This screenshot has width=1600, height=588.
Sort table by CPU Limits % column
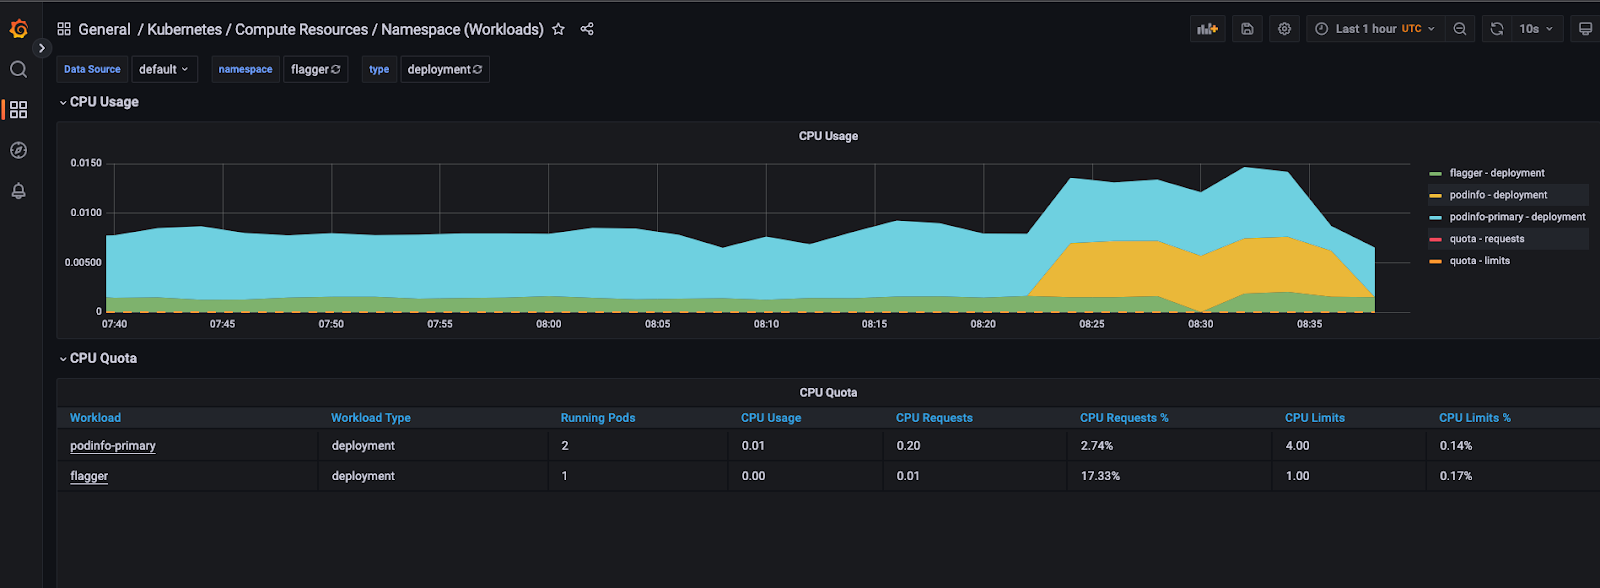coord(1475,418)
